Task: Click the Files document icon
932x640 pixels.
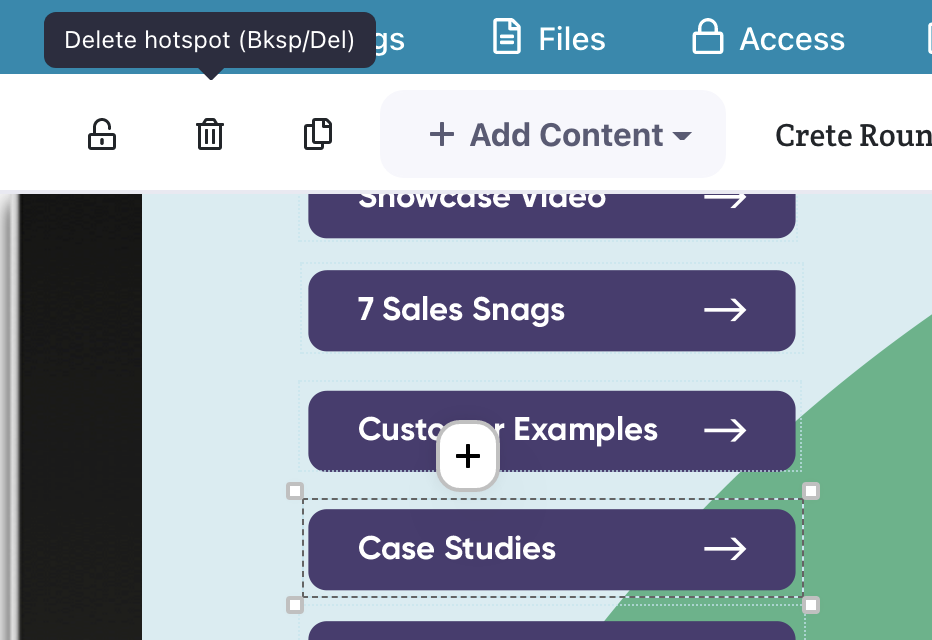Action: (x=508, y=38)
